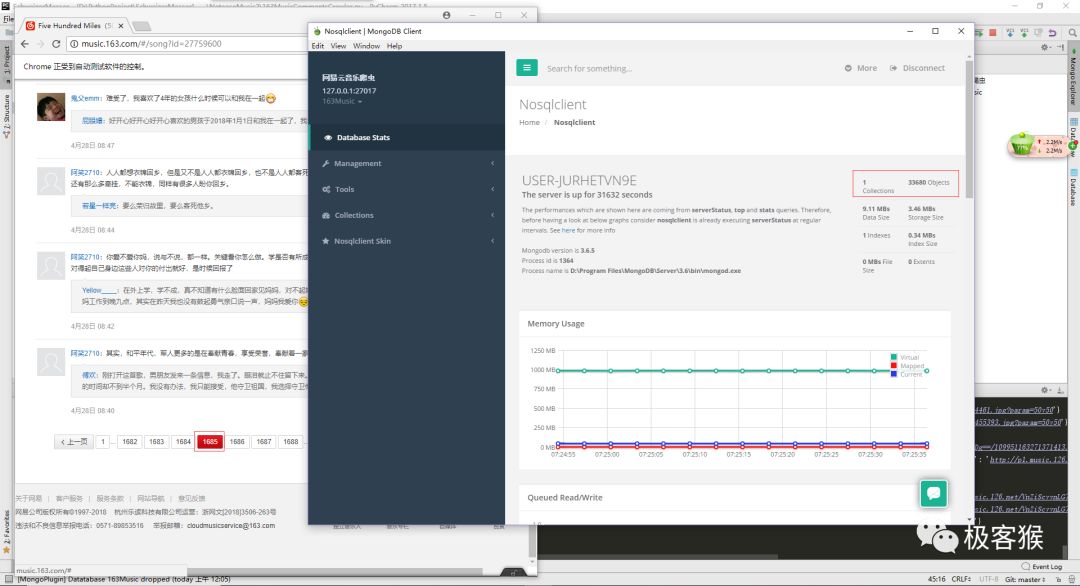Expand the Management menu chevron

[x=492, y=163]
